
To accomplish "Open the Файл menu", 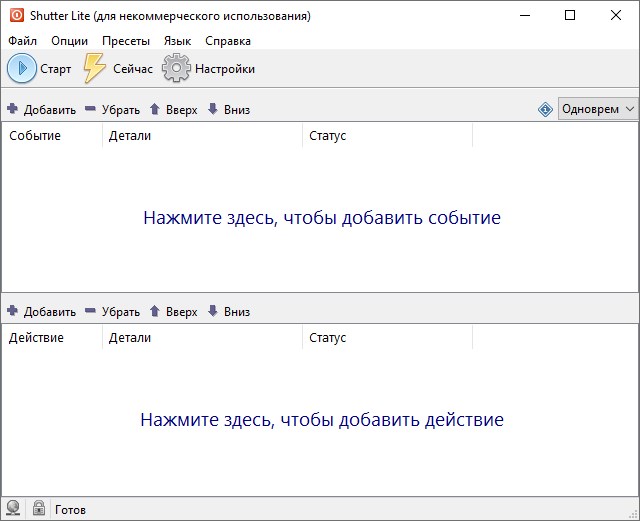I will click(22, 41).
